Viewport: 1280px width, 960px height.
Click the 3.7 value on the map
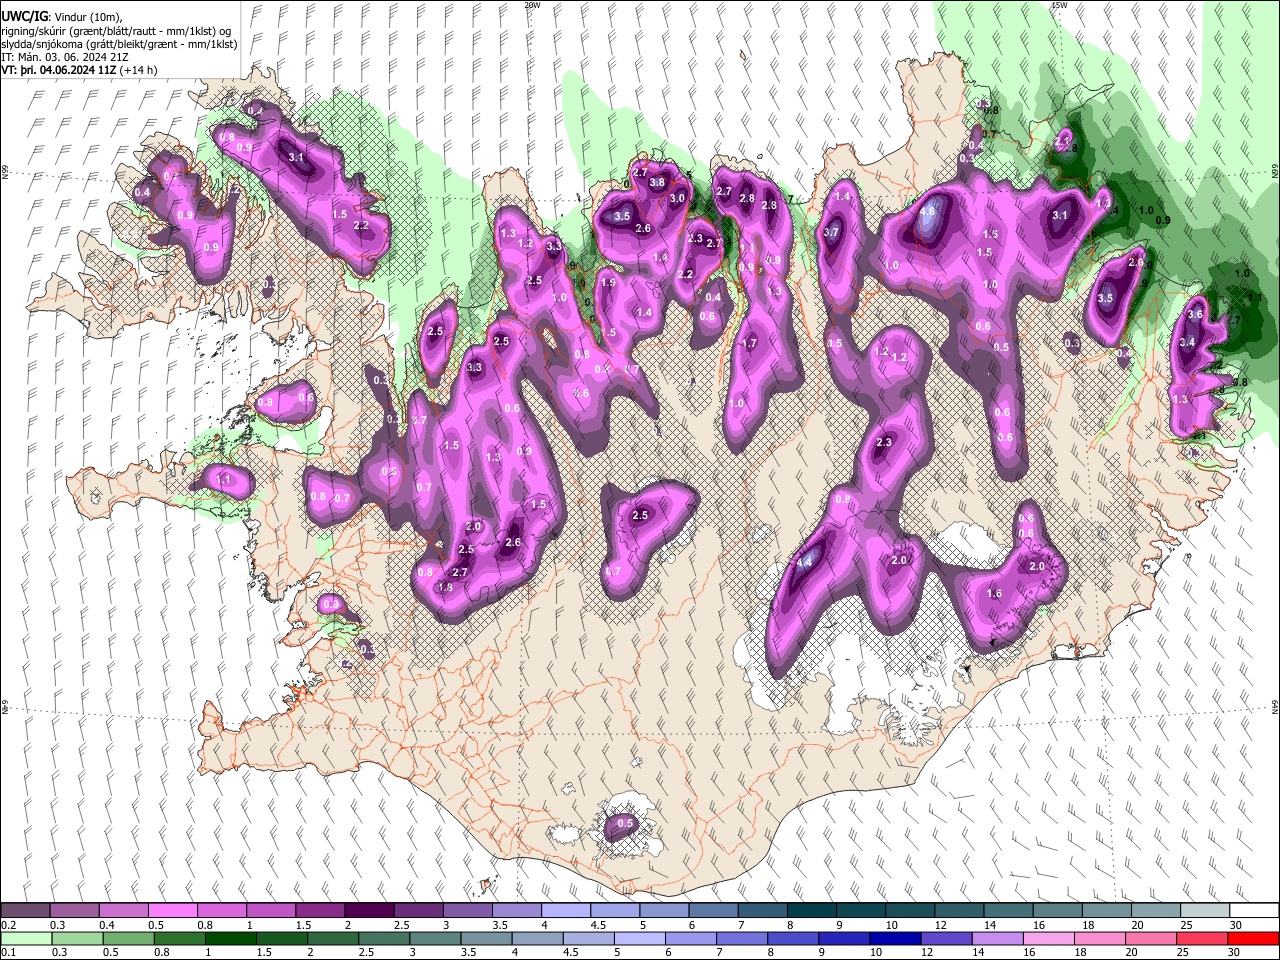(x=831, y=232)
